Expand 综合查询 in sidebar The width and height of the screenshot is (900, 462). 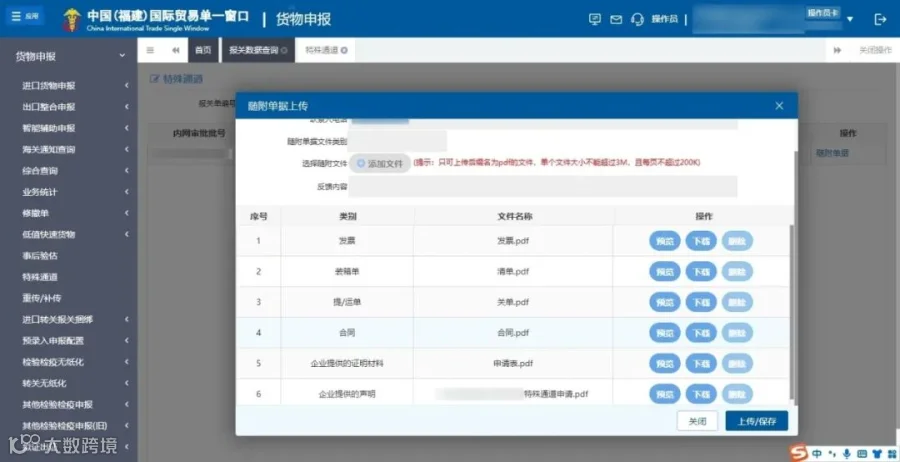coord(69,170)
